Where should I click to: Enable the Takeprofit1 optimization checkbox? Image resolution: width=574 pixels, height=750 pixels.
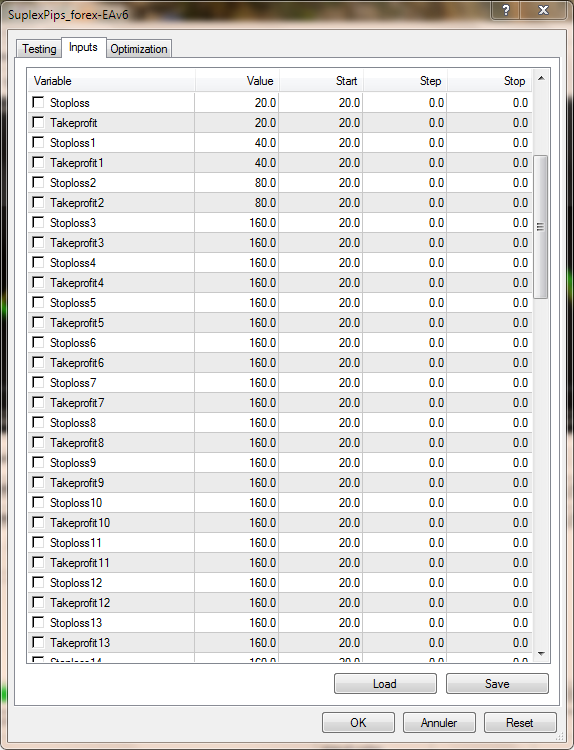[38, 162]
